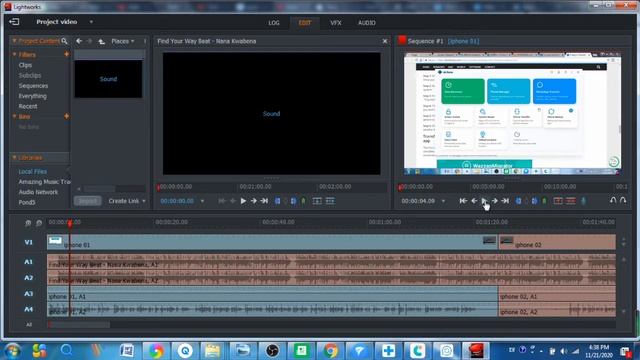Select Clips filter

coord(25,65)
